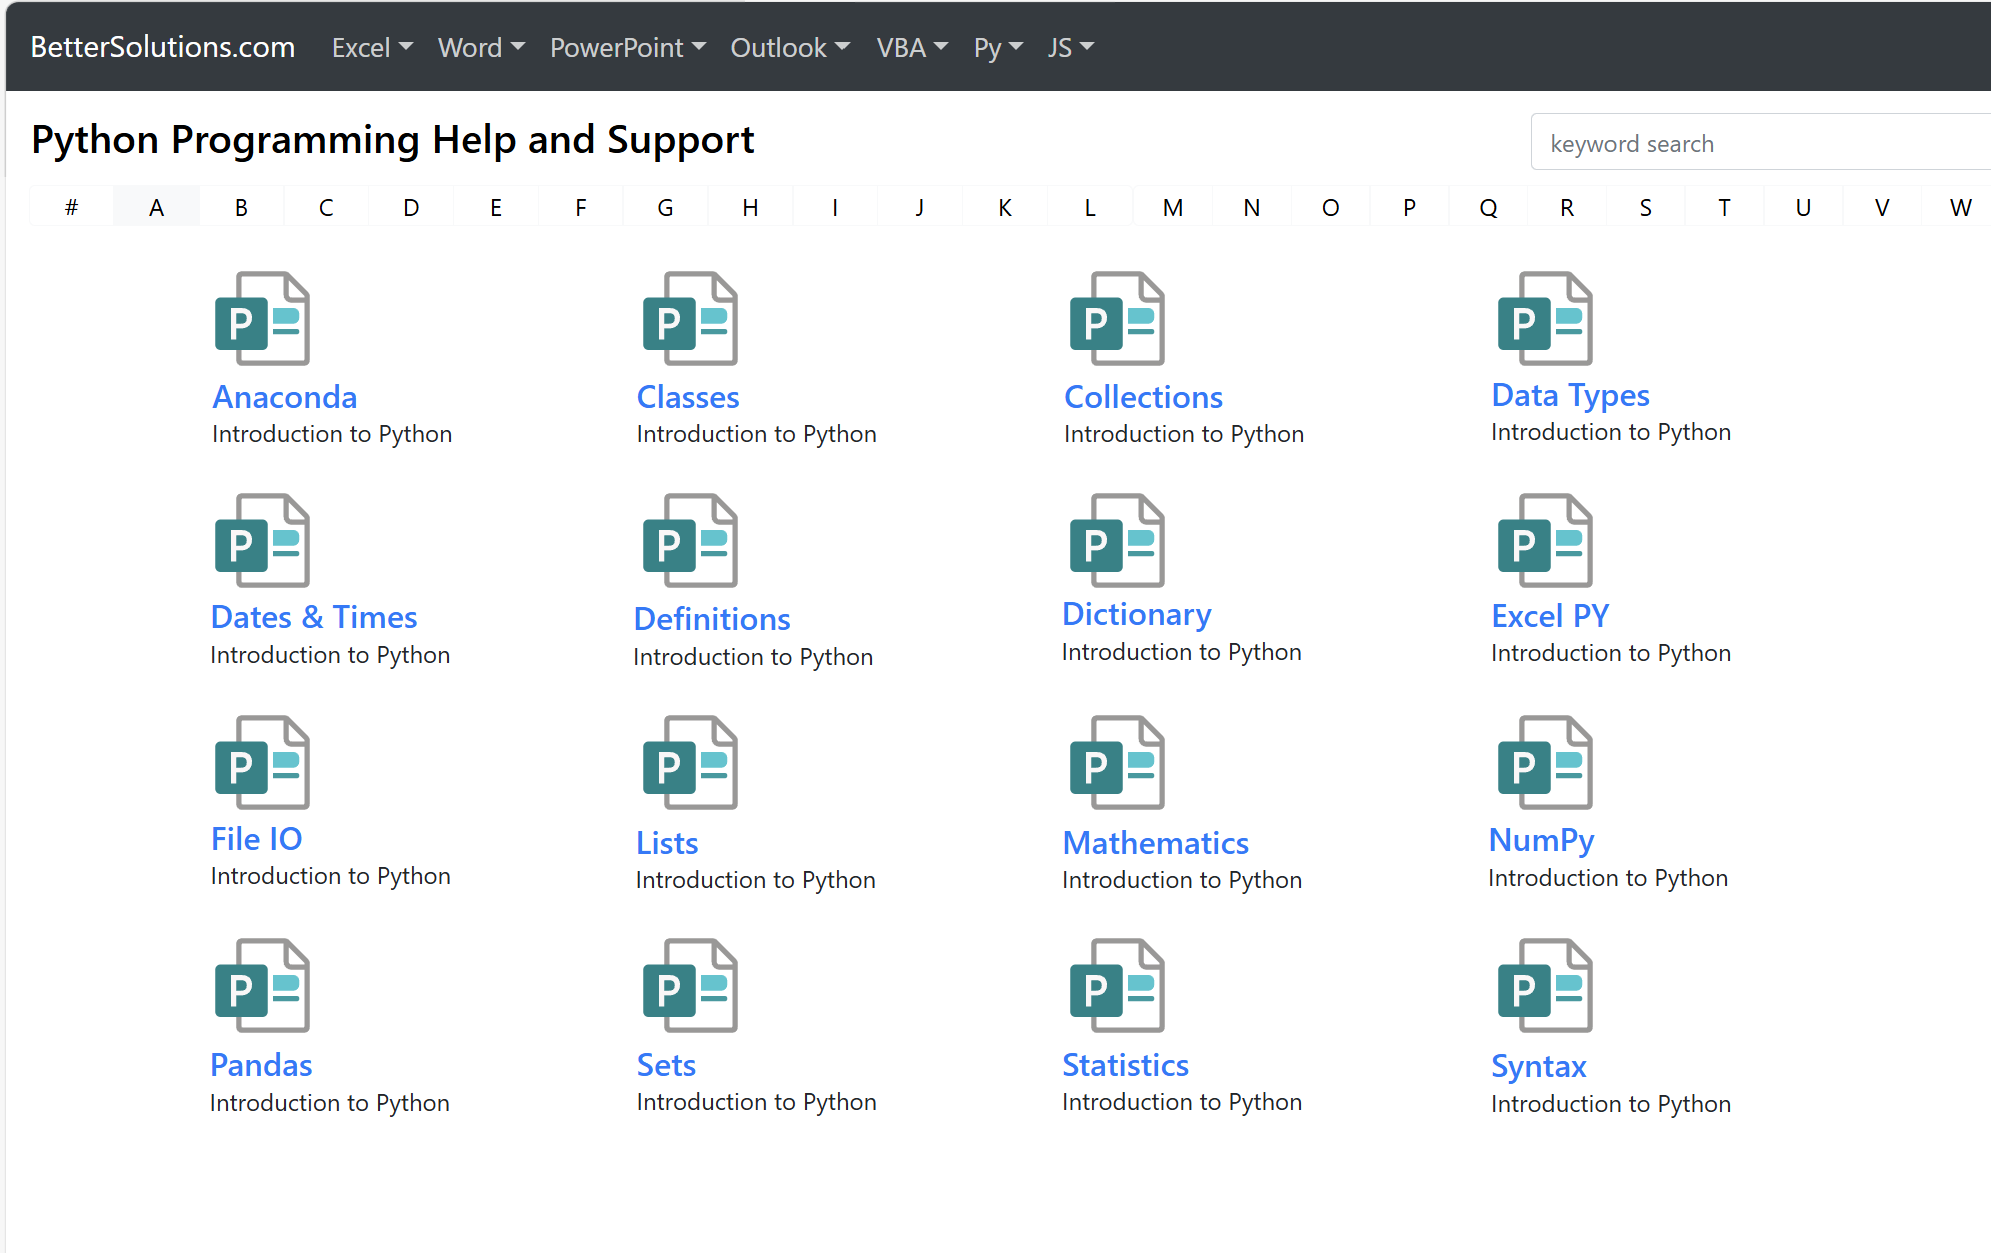The image size is (1994, 1253).
Task: Follow the Syntax title link
Action: coord(1539,1067)
